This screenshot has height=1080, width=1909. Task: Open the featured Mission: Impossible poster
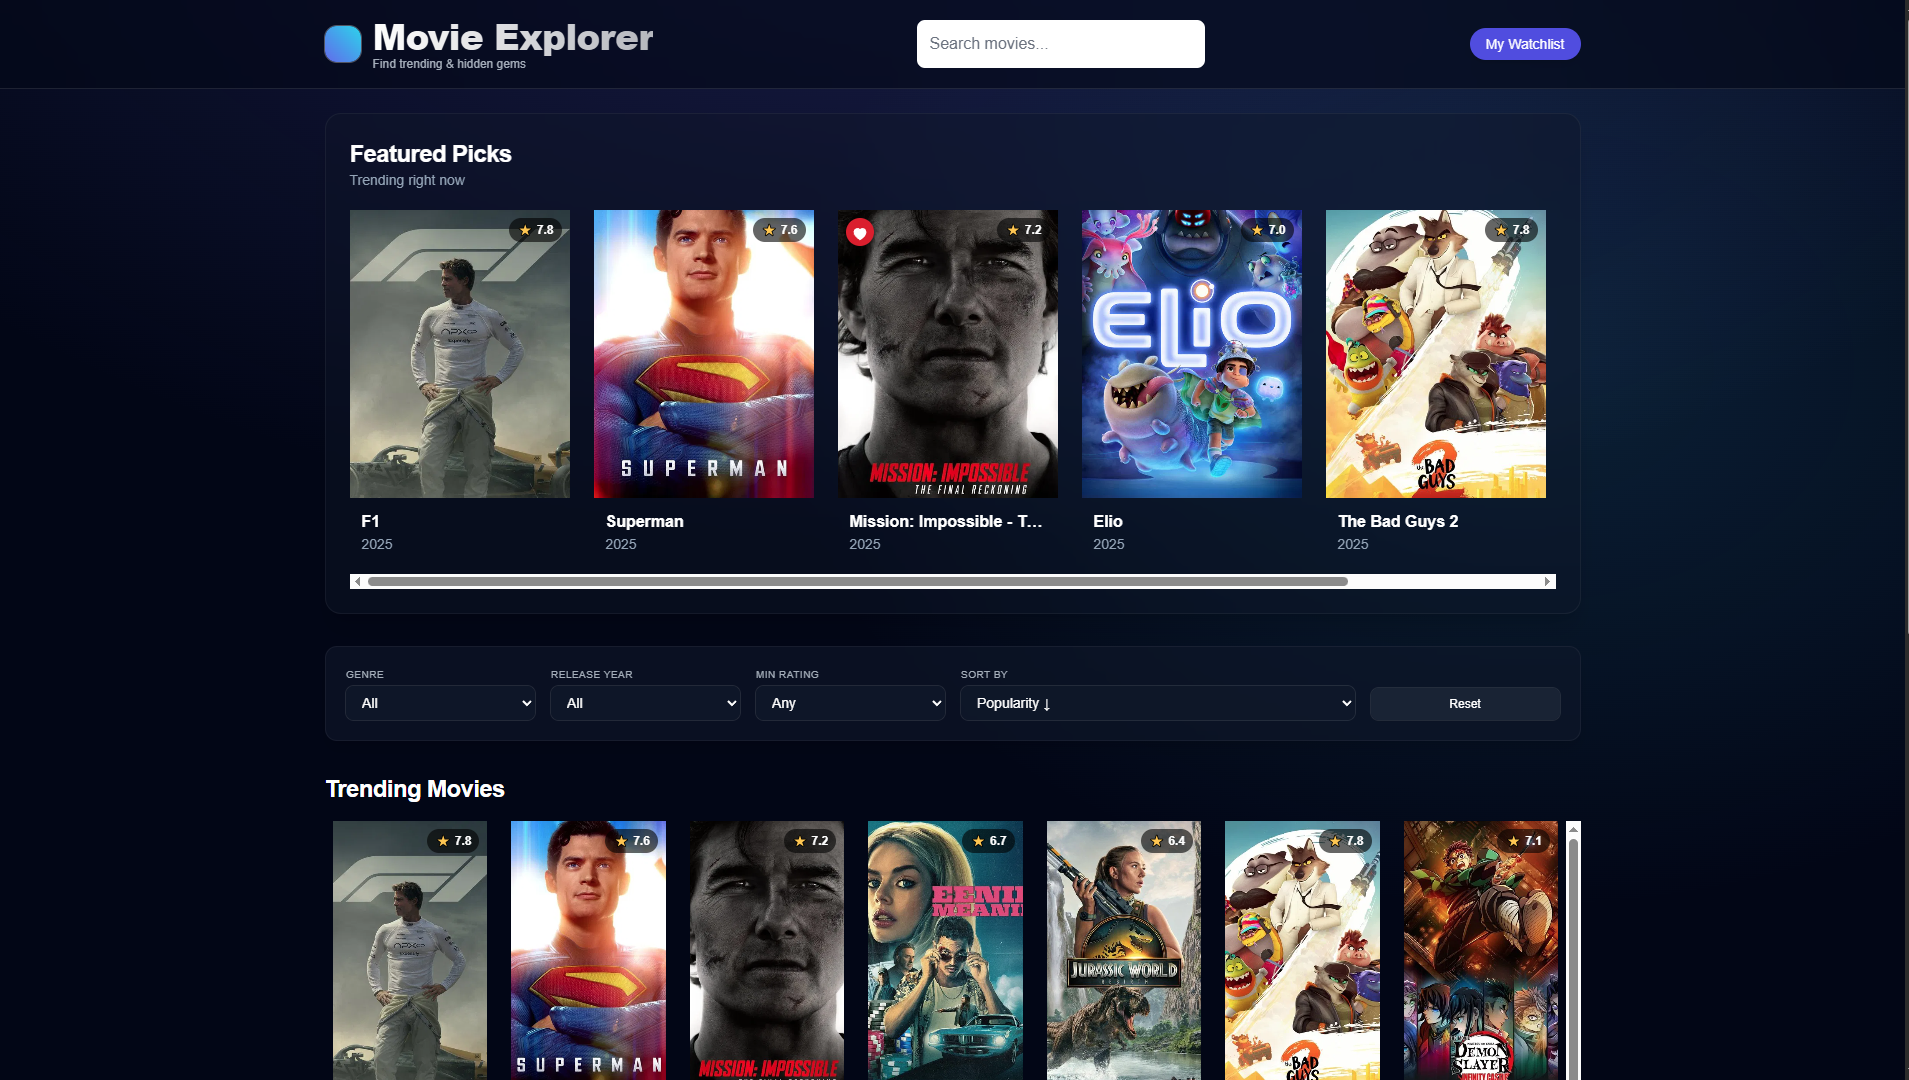(x=948, y=354)
